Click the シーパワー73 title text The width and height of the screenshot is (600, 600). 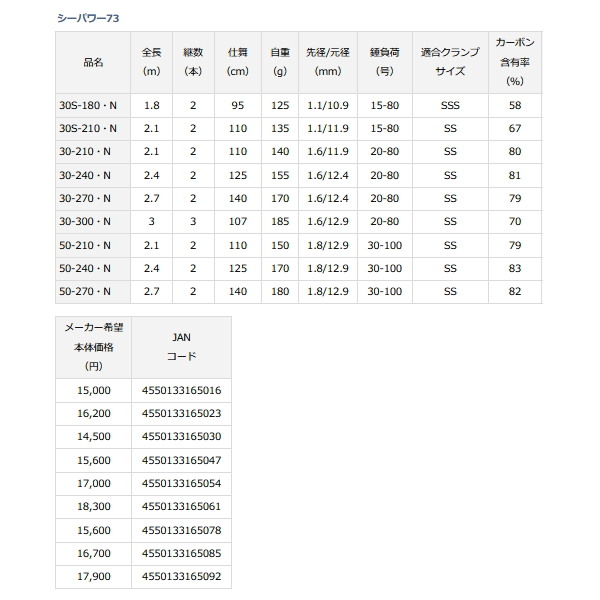pos(88,18)
